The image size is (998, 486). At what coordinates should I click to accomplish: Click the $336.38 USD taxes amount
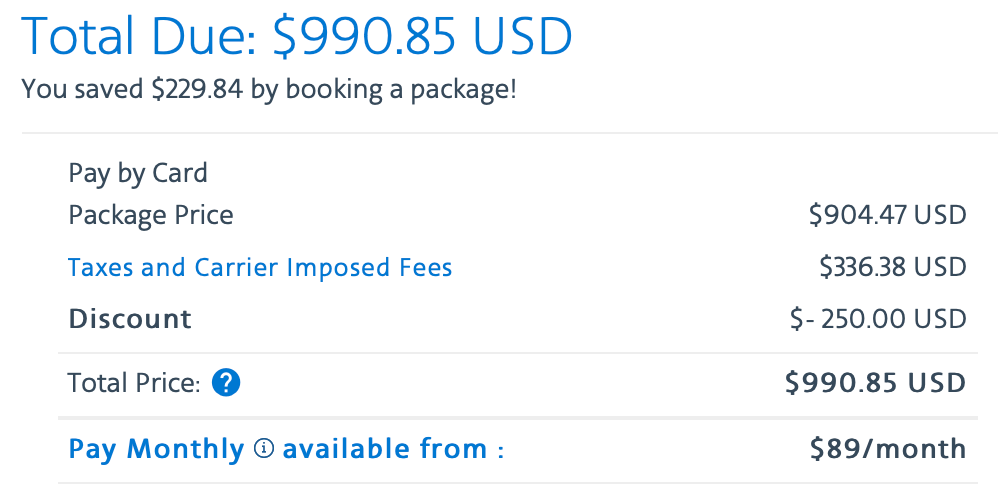tap(892, 268)
